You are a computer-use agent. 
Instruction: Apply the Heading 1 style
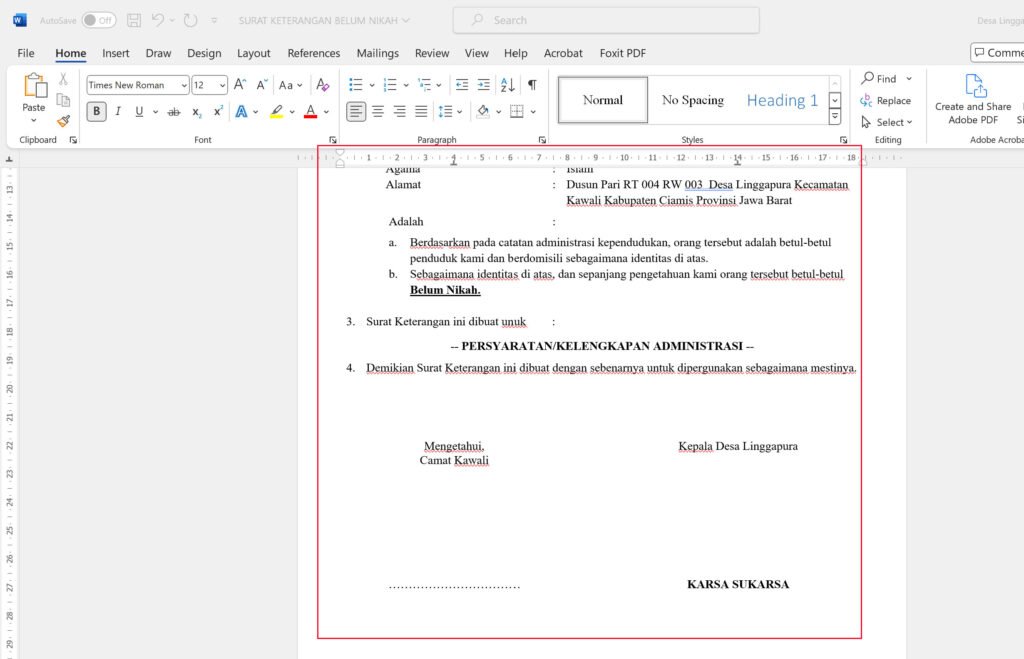[782, 100]
